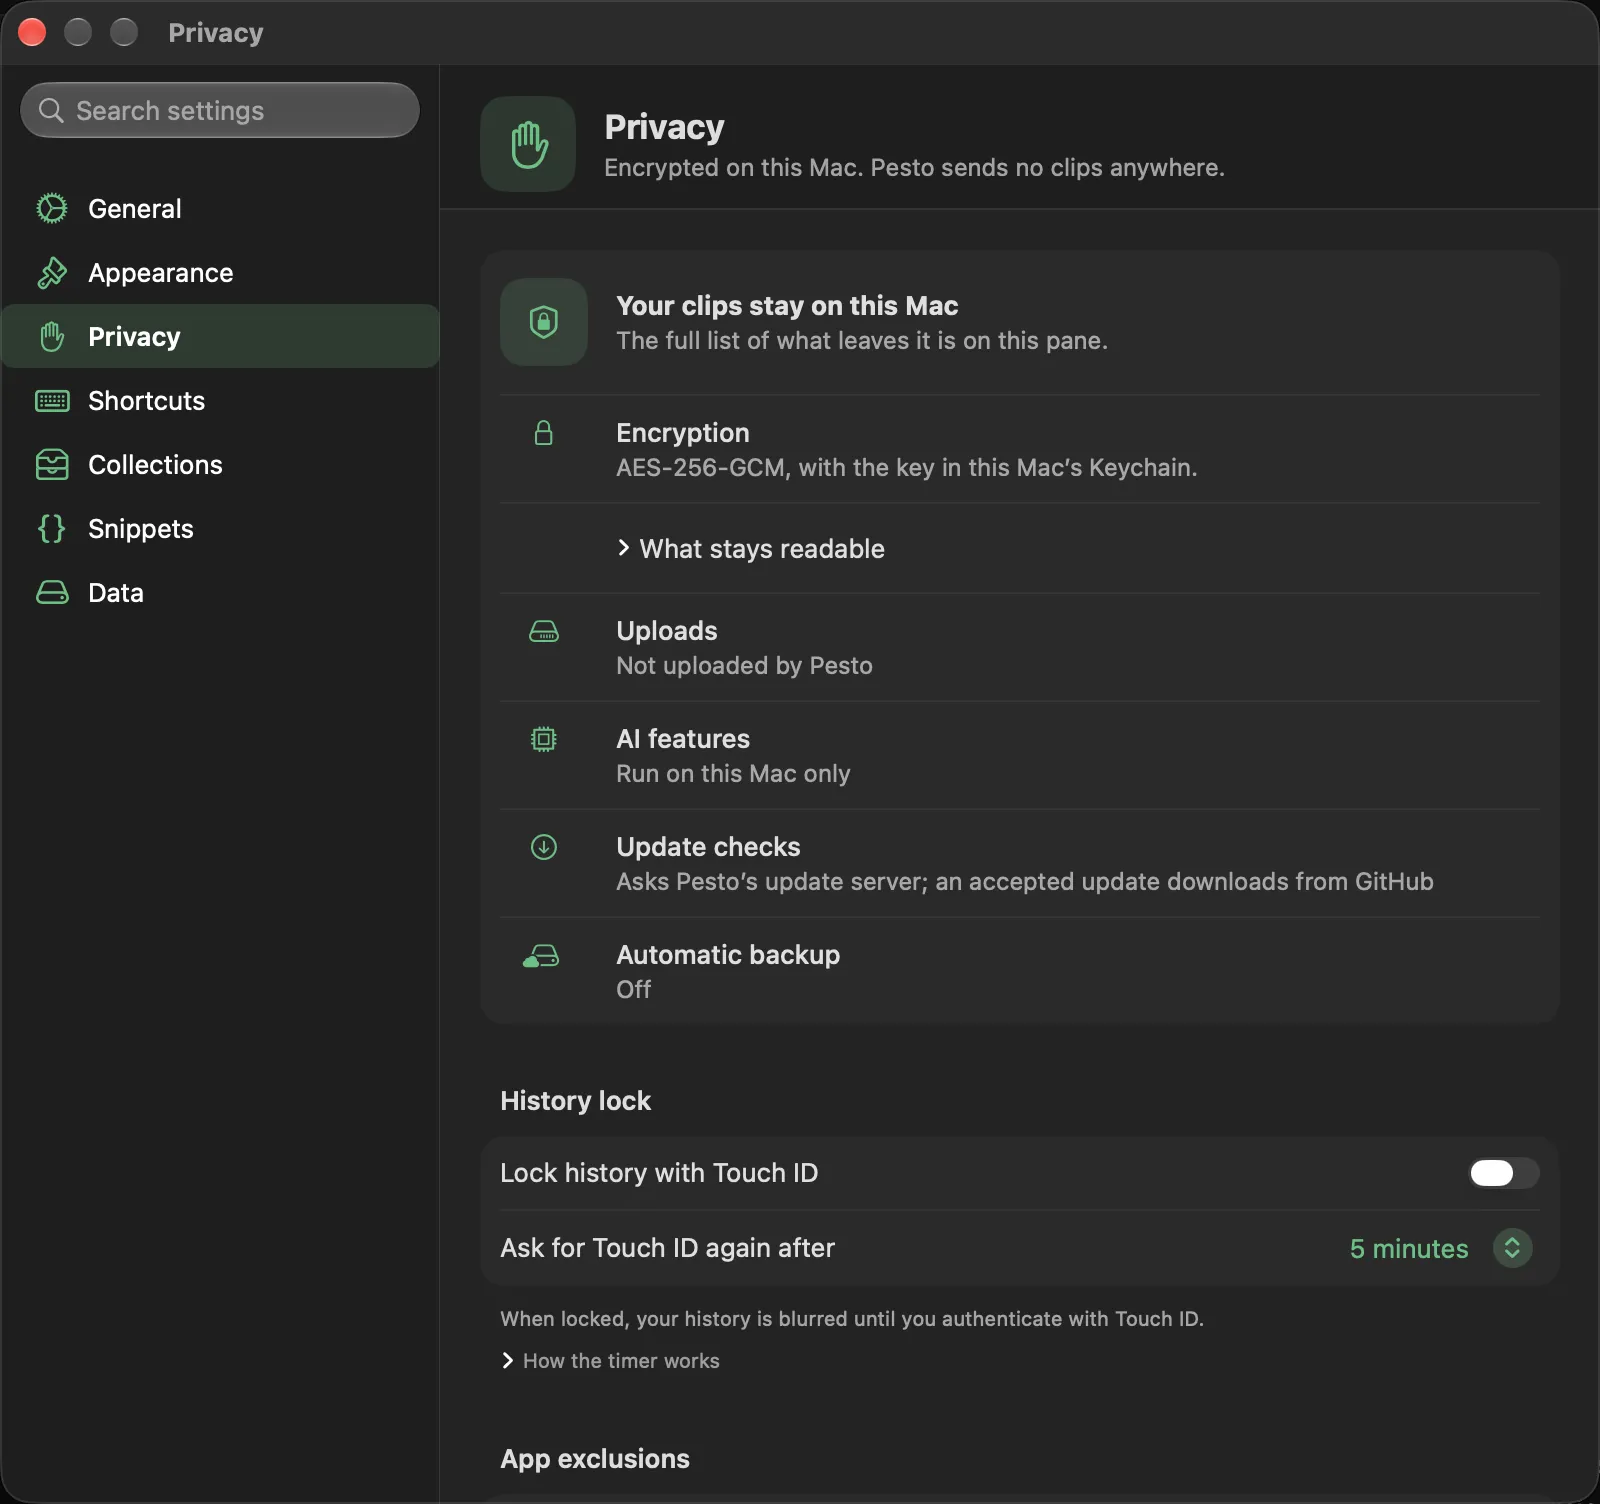
Task: Click the Shortcuts keyboard icon
Action: 52,401
